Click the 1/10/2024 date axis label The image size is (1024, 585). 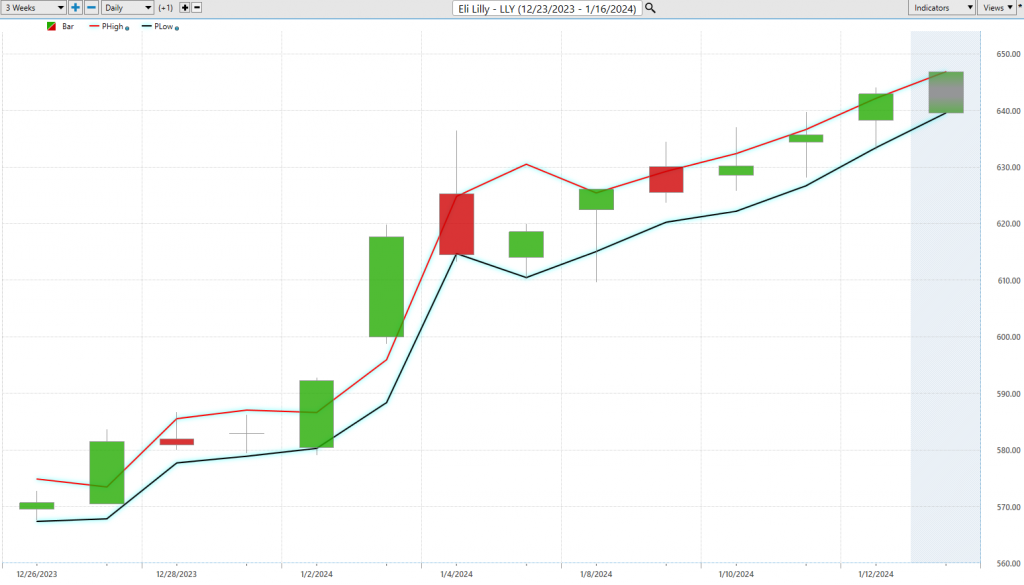click(736, 575)
